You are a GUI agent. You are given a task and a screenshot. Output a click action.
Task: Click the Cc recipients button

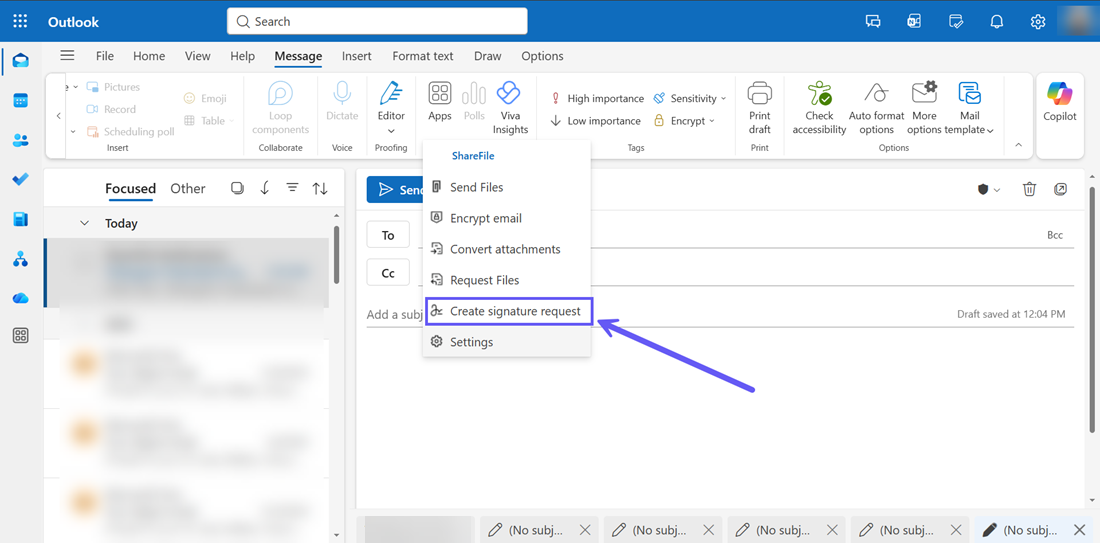pyautogui.click(x=388, y=273)
